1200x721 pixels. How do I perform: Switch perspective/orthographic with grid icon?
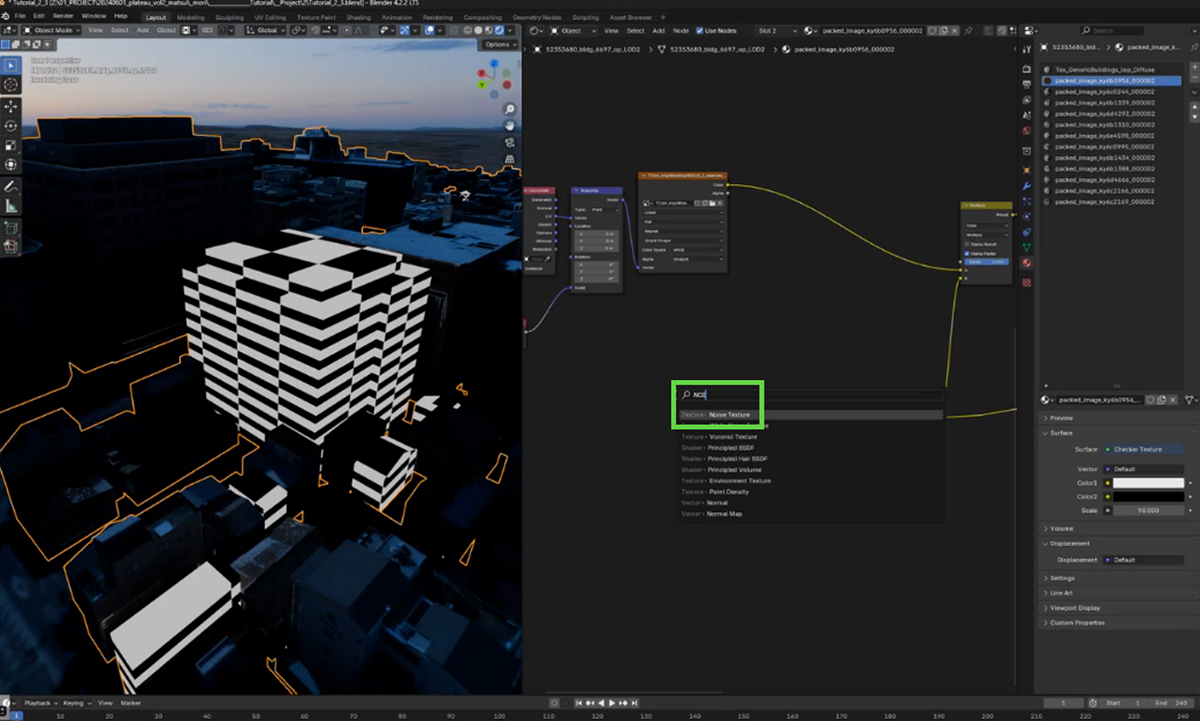click(x=510, y=159)
